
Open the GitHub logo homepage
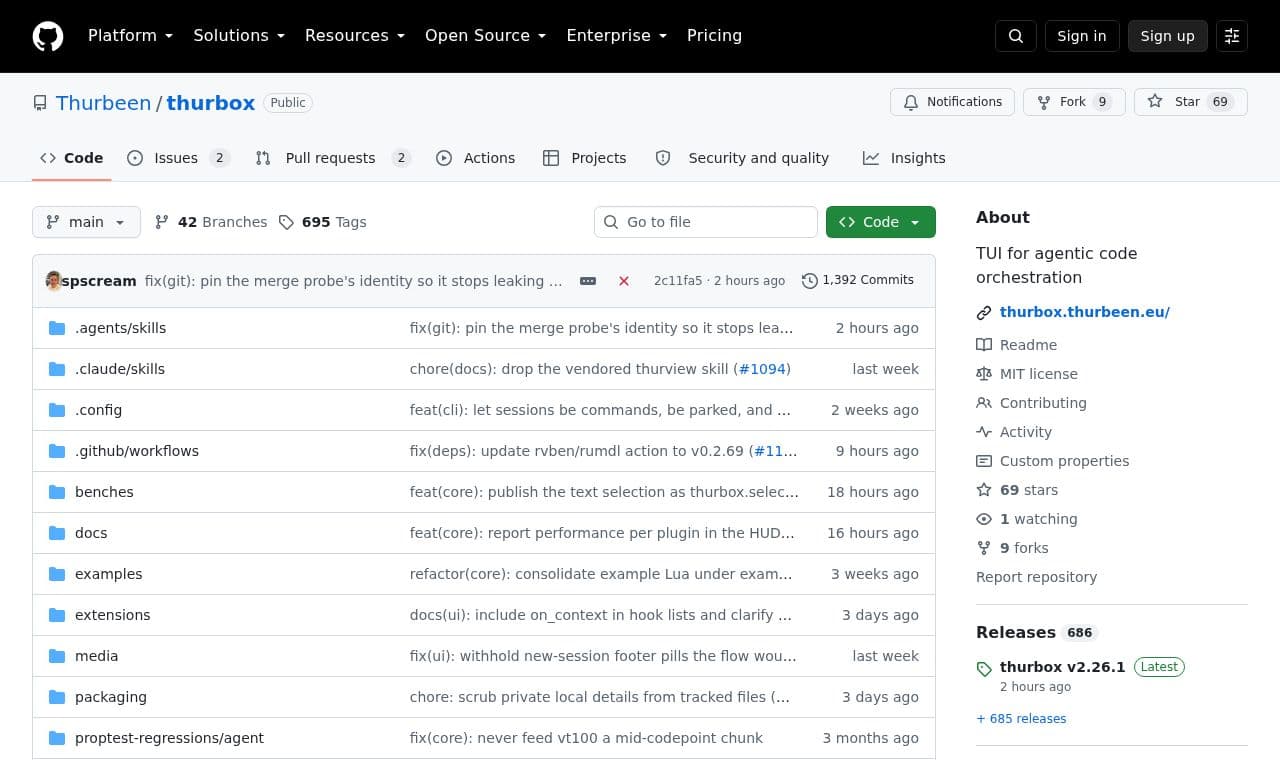pos(48,36)
